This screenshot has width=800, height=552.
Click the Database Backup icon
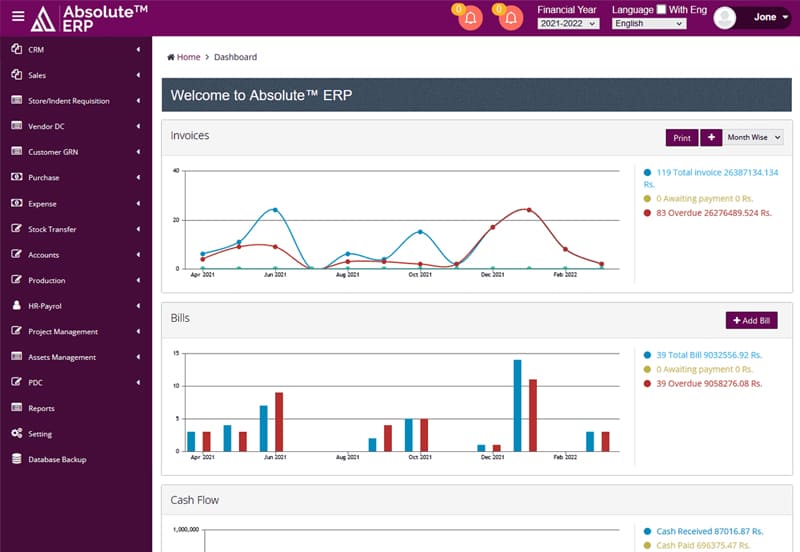[17, 460]
